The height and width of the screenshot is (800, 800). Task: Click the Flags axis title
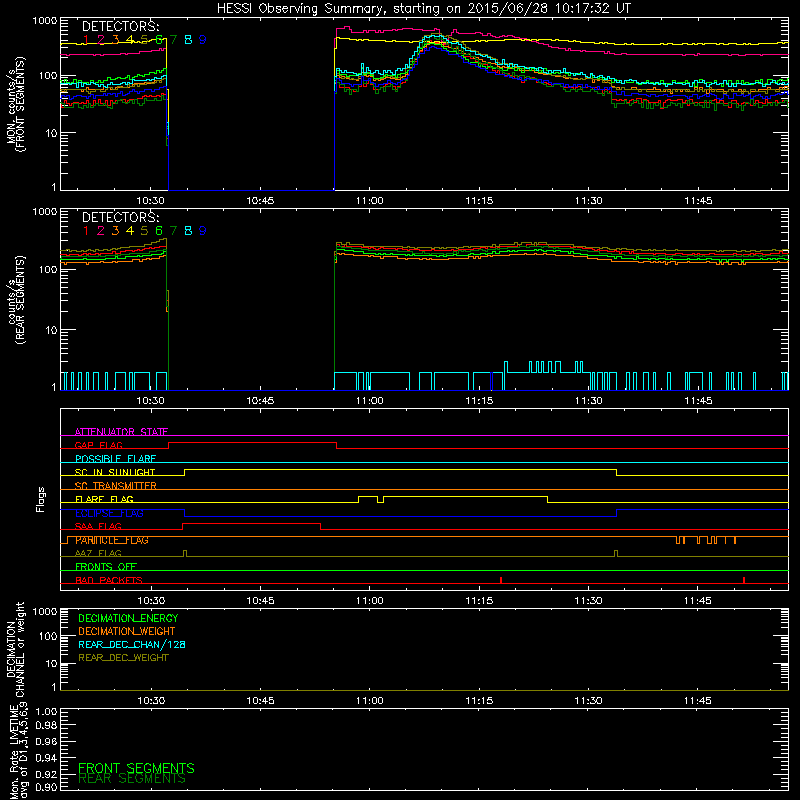coord(41,499)
